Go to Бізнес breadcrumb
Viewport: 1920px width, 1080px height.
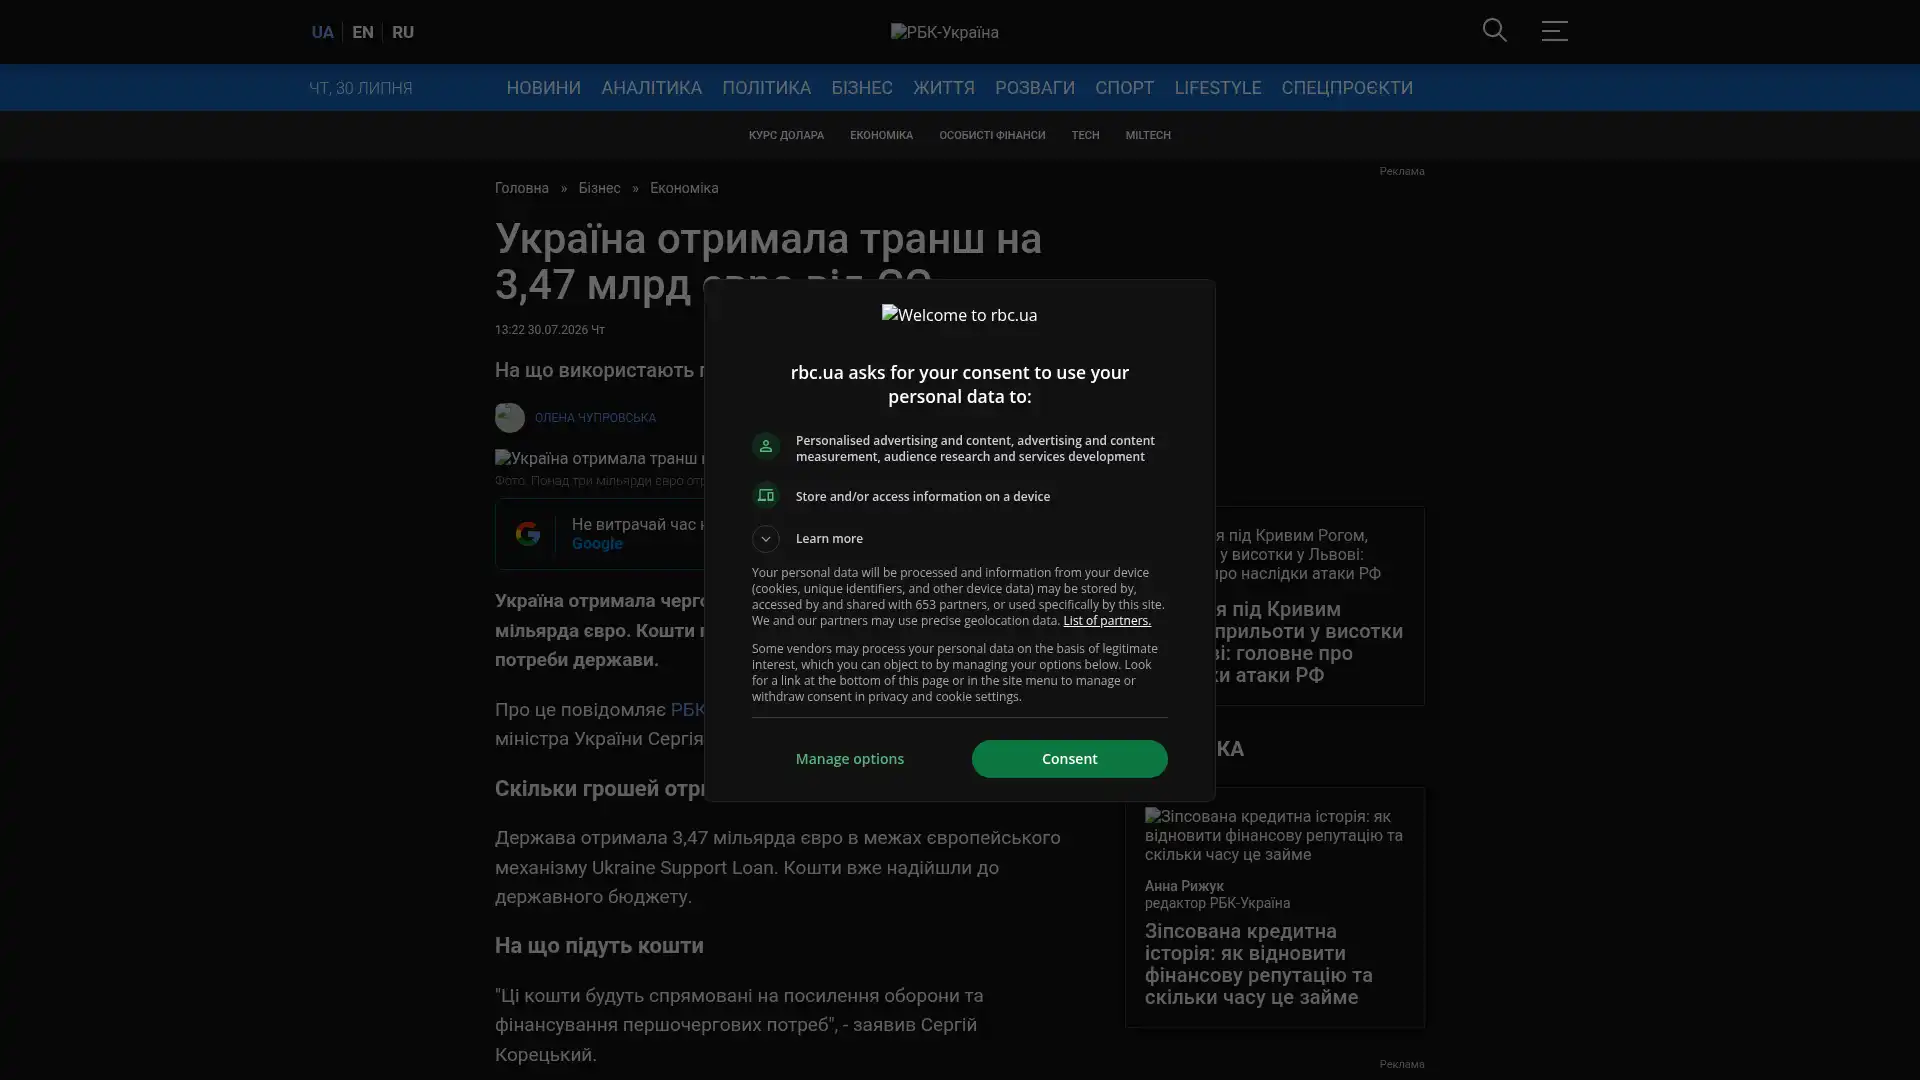pyautogui.click(x=599, y=189)
